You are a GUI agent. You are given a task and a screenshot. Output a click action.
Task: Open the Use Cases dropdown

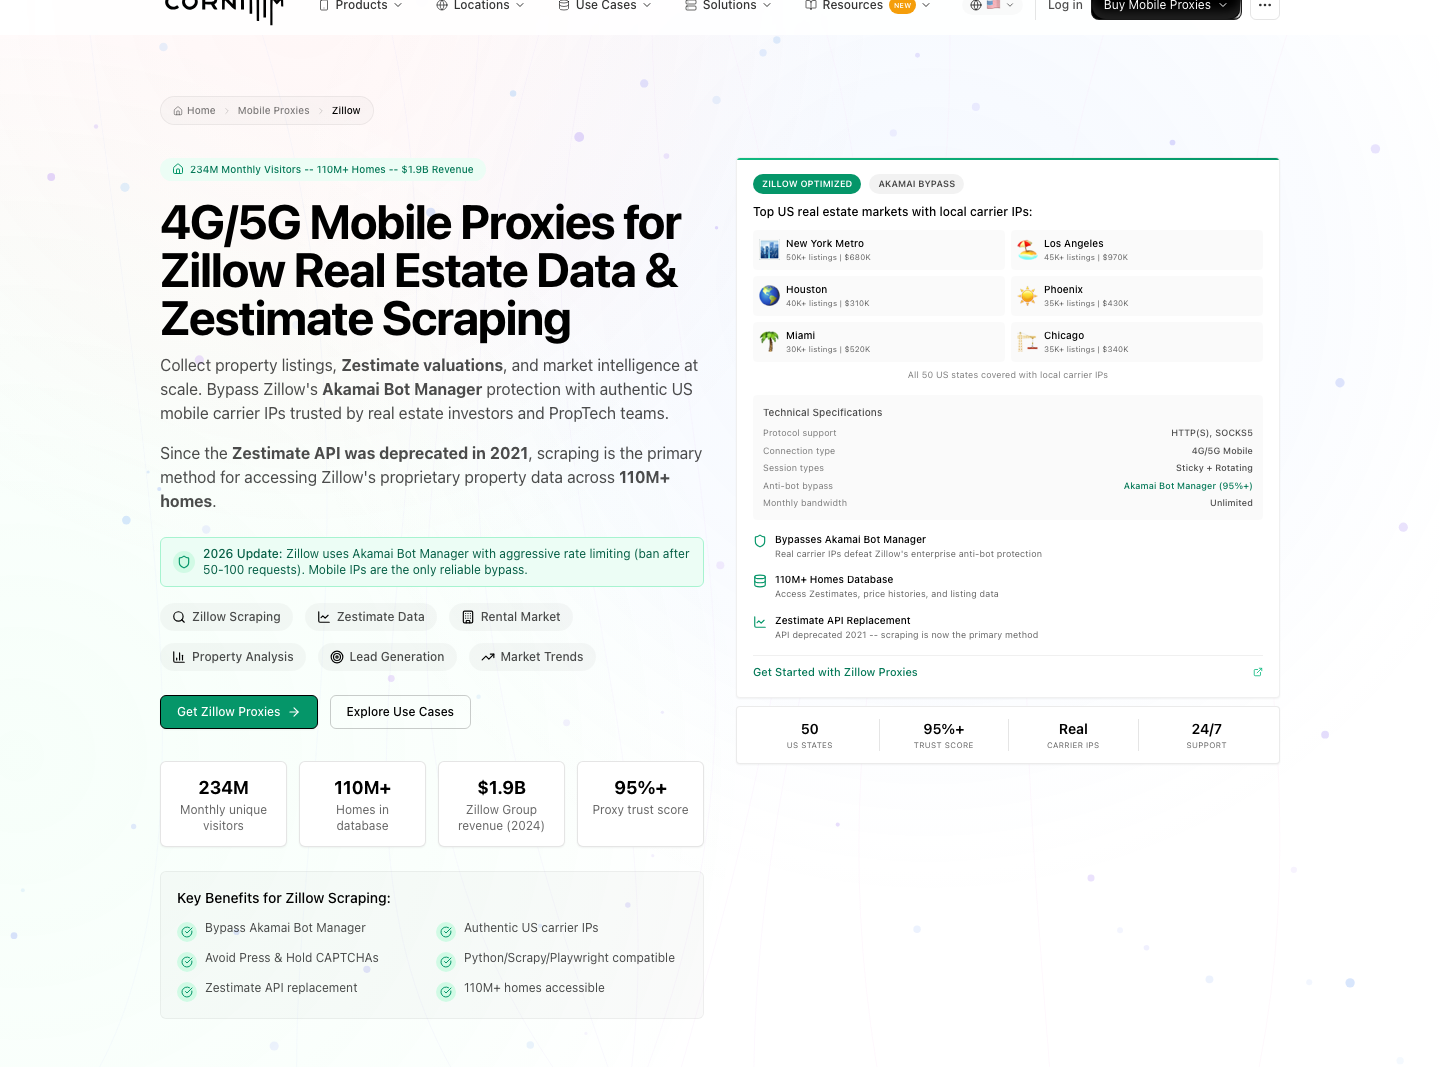pyautogui.click(x=605, y=5)
